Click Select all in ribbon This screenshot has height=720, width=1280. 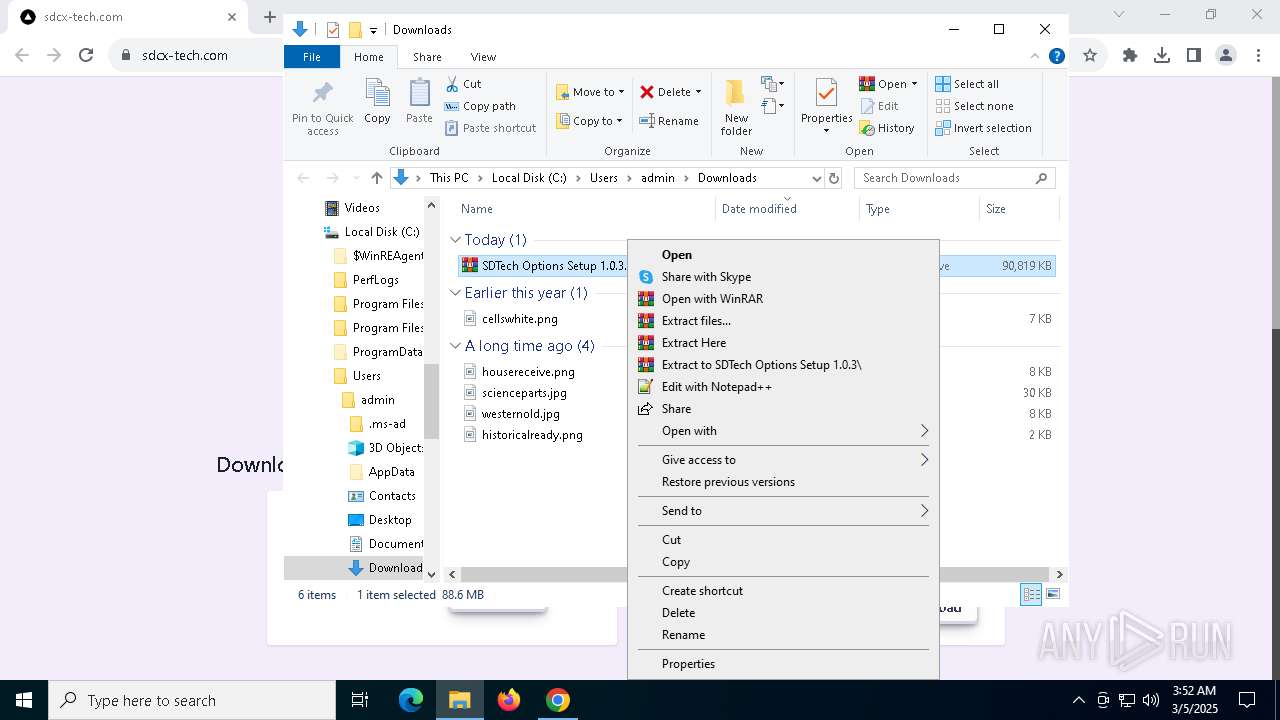click(x=967, y=84)
